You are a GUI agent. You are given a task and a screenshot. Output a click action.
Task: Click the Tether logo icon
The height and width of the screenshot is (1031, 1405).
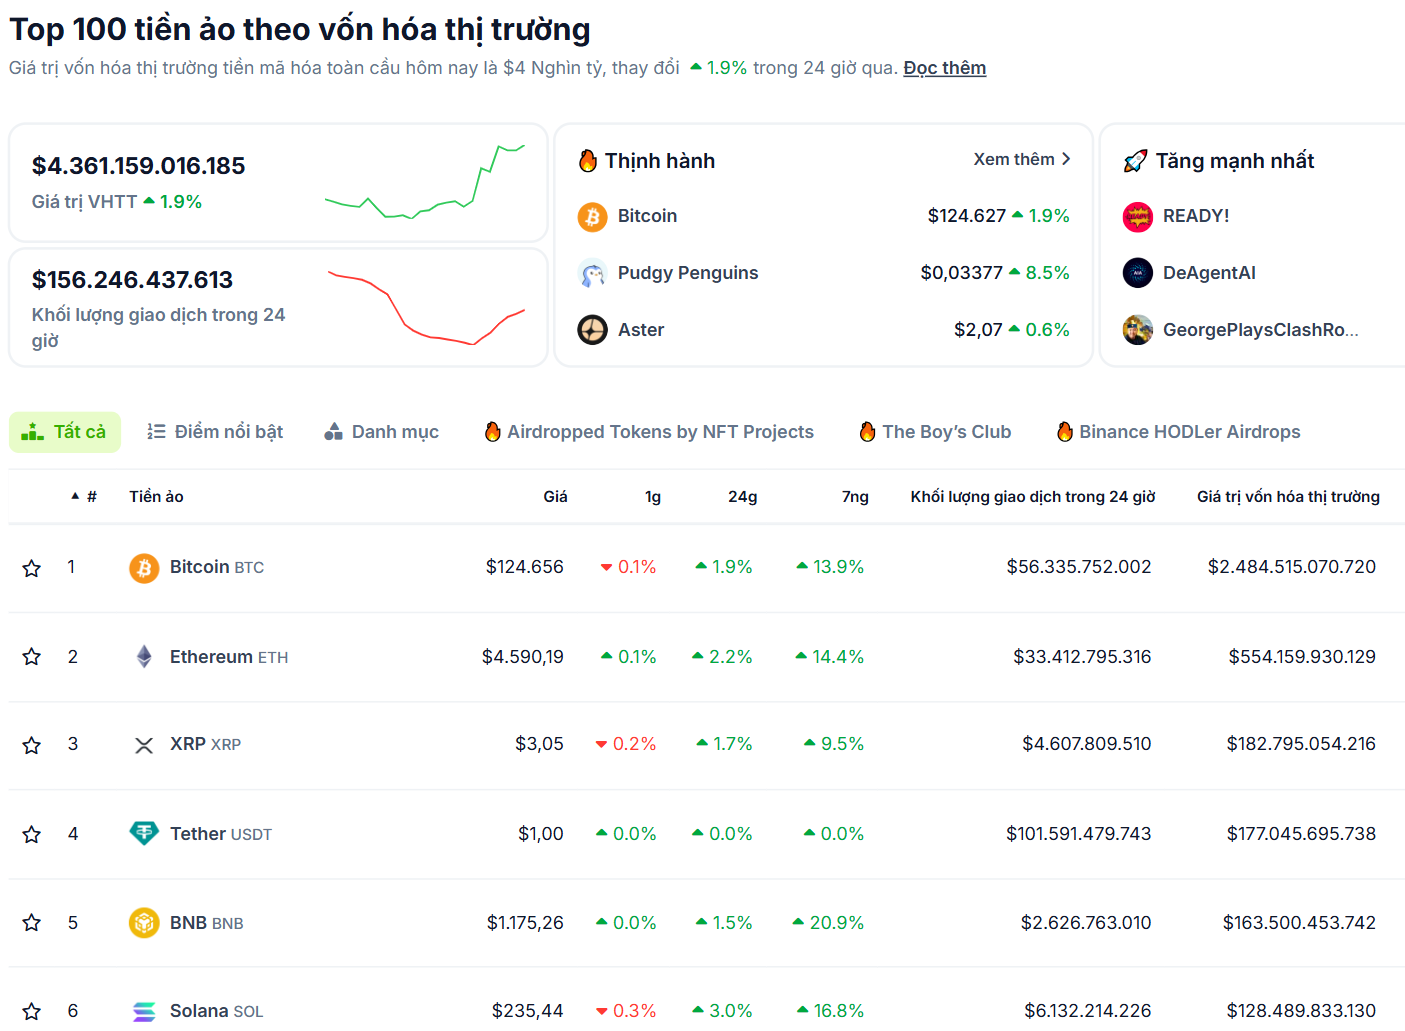click(144, 833)
